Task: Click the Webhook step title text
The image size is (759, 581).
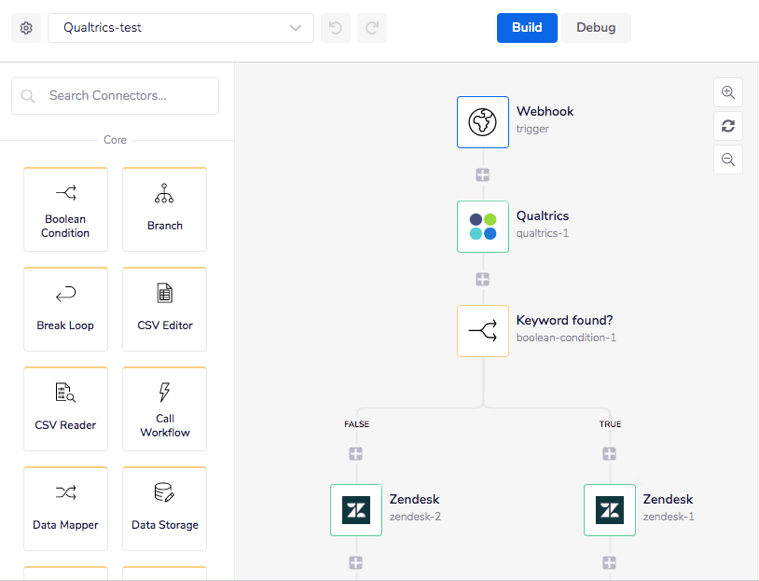Action: click(x=545, y=111)
